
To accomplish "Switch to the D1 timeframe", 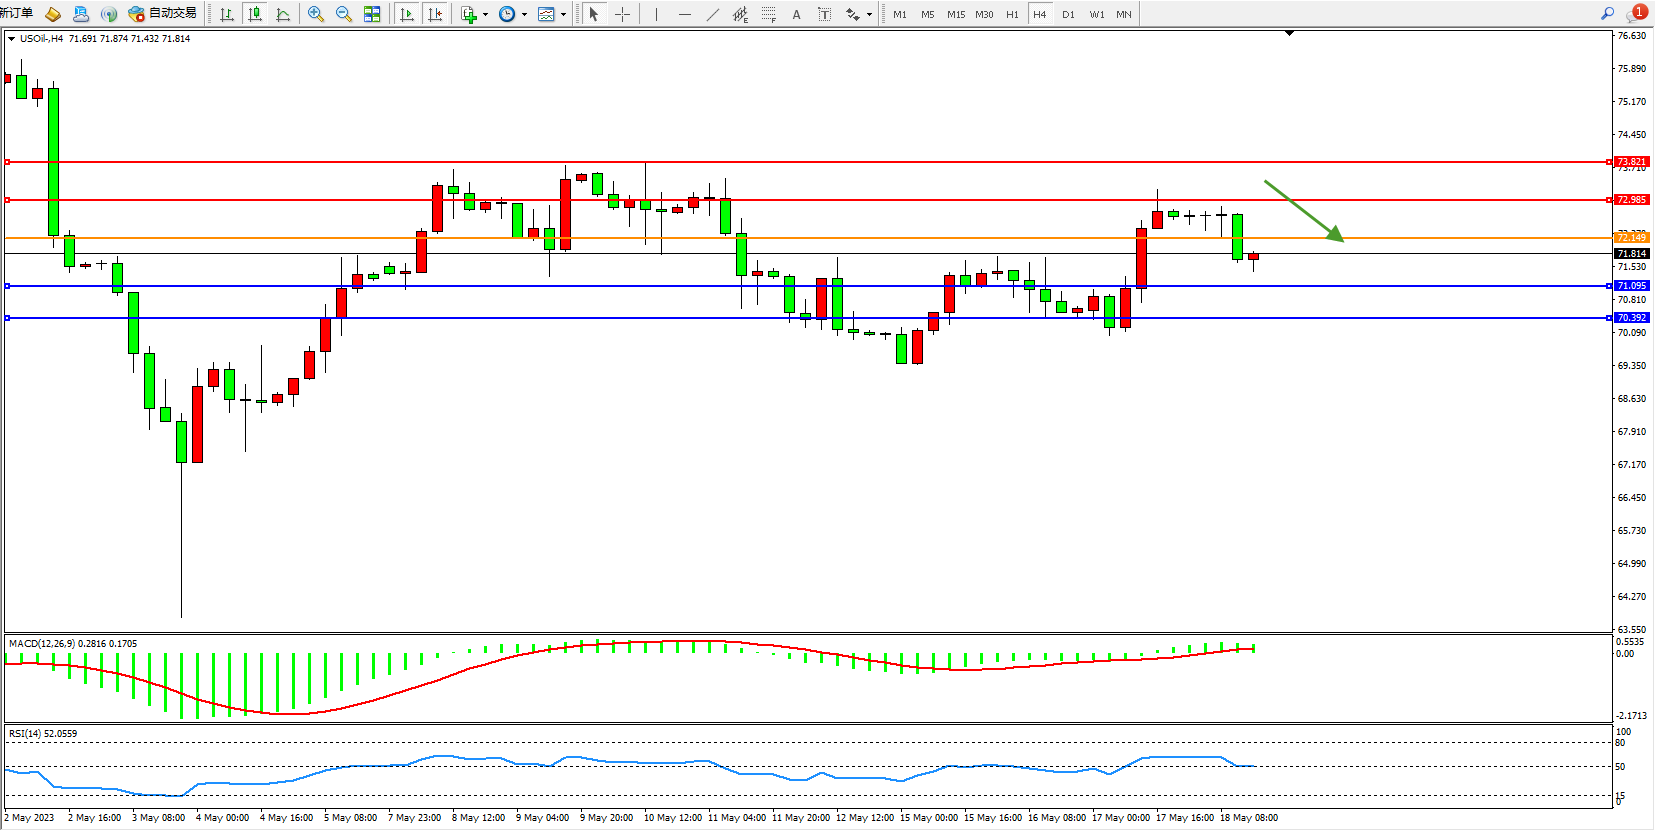I will pos(1068,14).
